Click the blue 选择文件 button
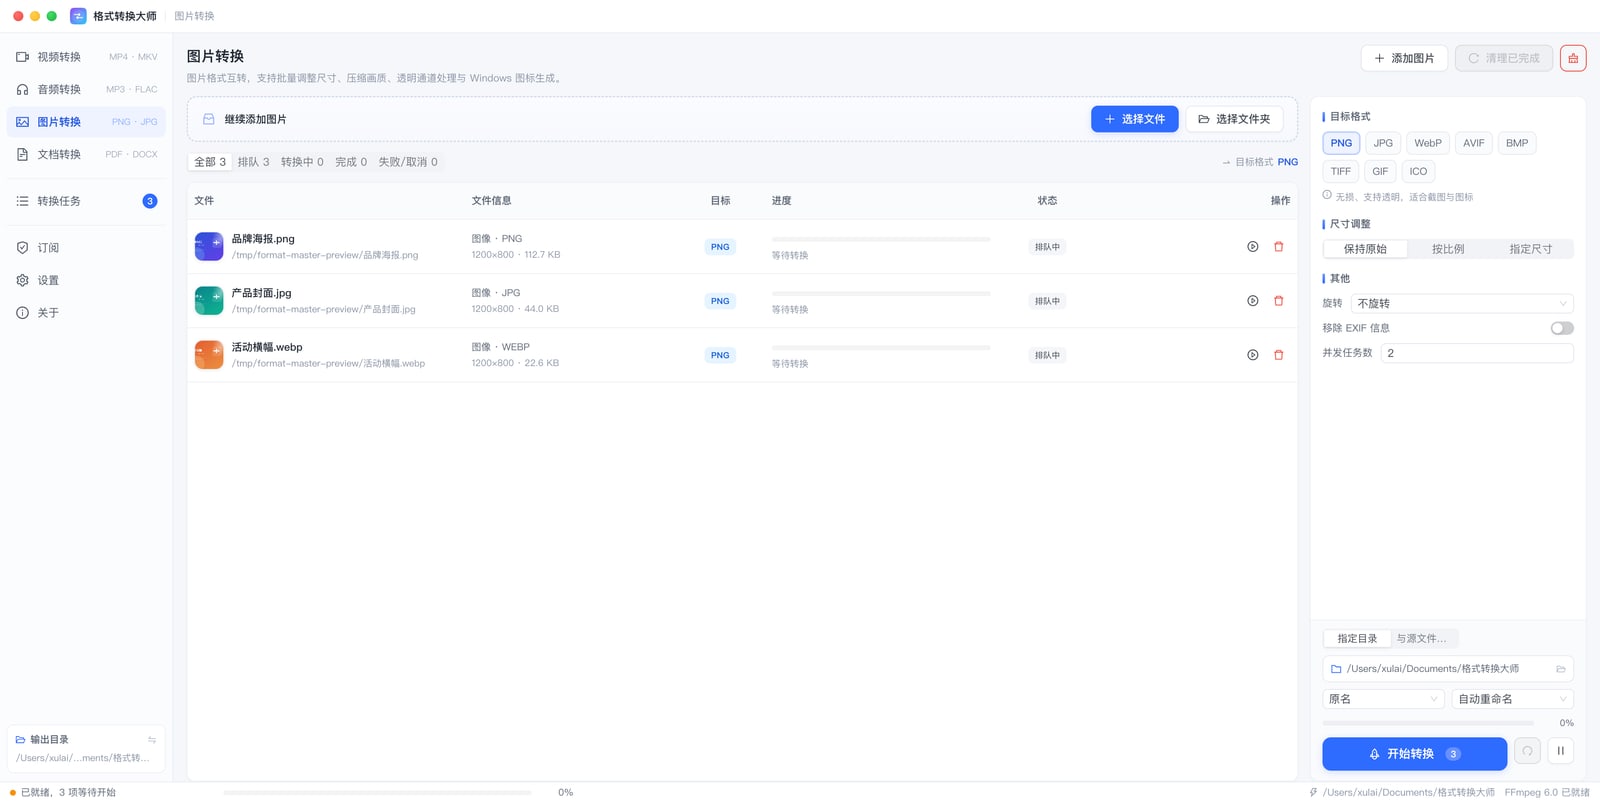 pos(1135,119)
